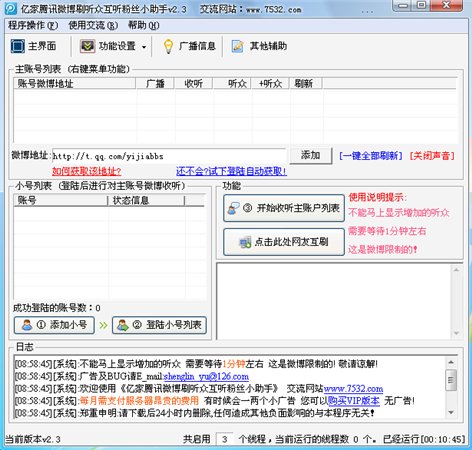Click the 使用说明提示: heading
The width and height of the screenshot is (472, 450).
coord(378,197)
